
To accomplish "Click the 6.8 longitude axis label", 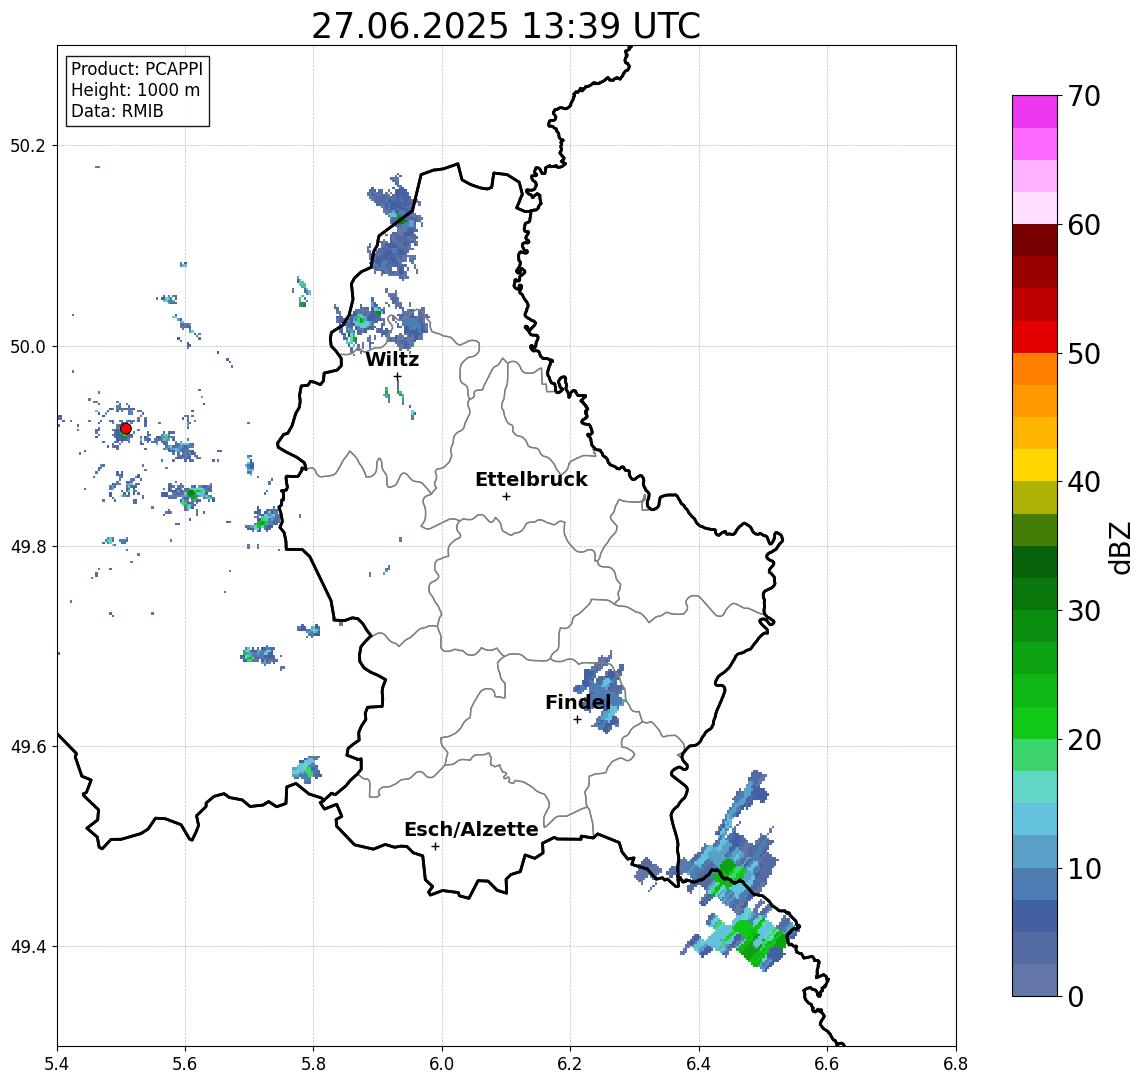I will [956, 1064].
